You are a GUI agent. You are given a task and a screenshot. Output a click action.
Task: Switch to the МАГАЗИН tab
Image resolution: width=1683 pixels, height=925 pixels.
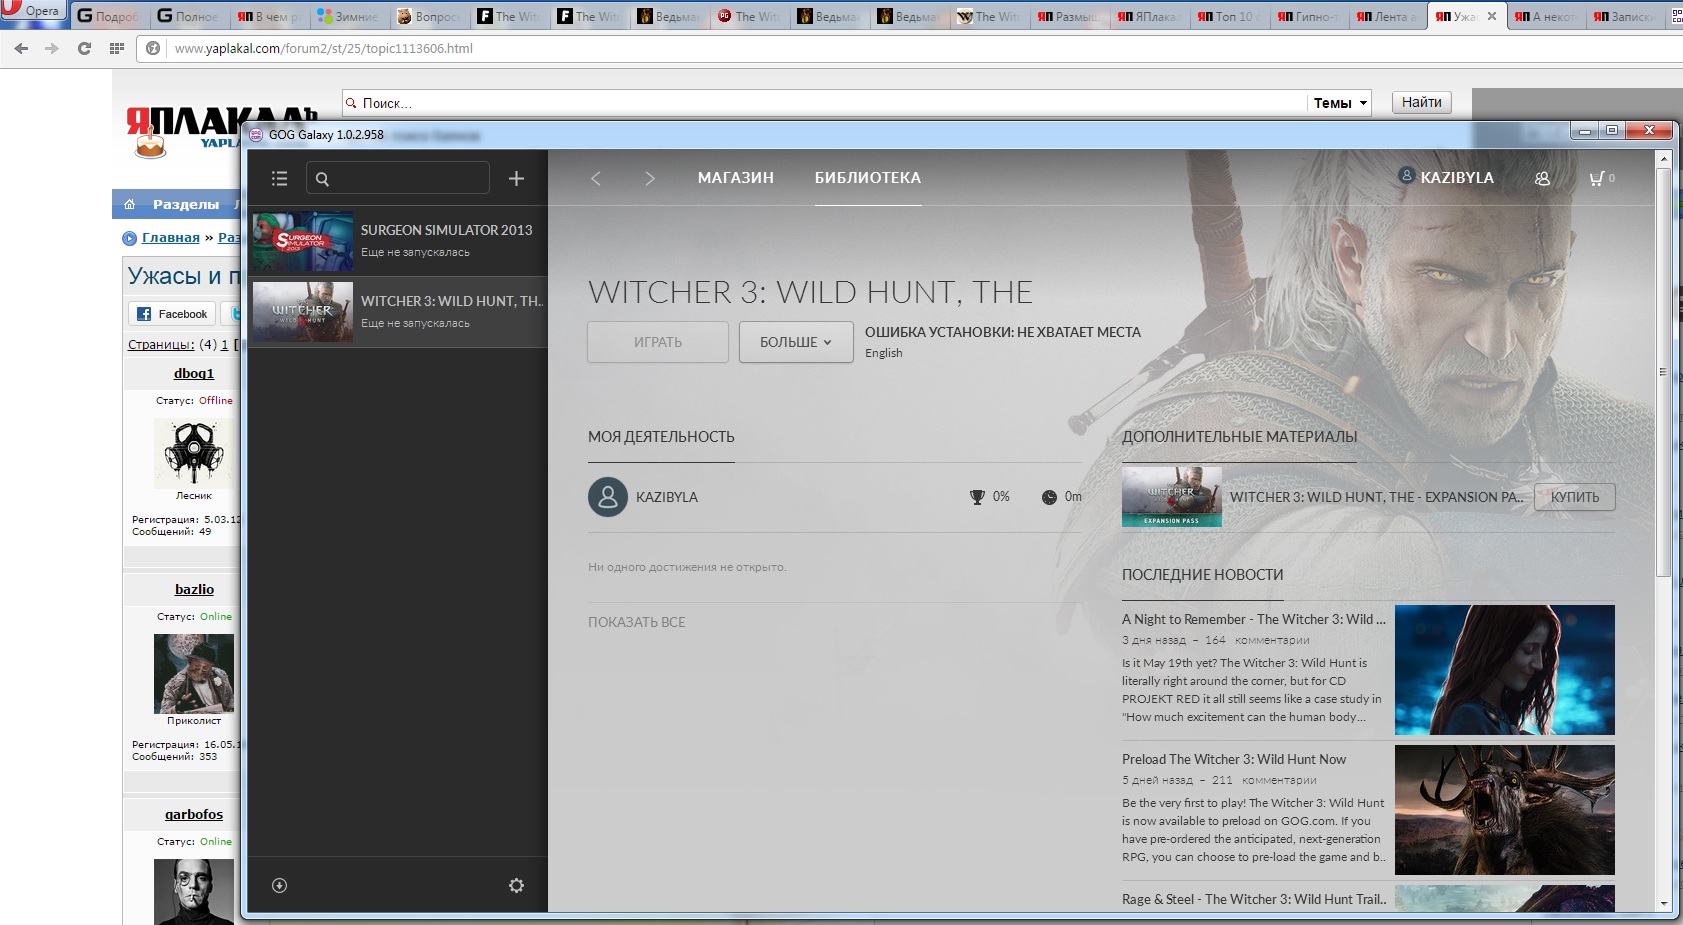point(736,178)
